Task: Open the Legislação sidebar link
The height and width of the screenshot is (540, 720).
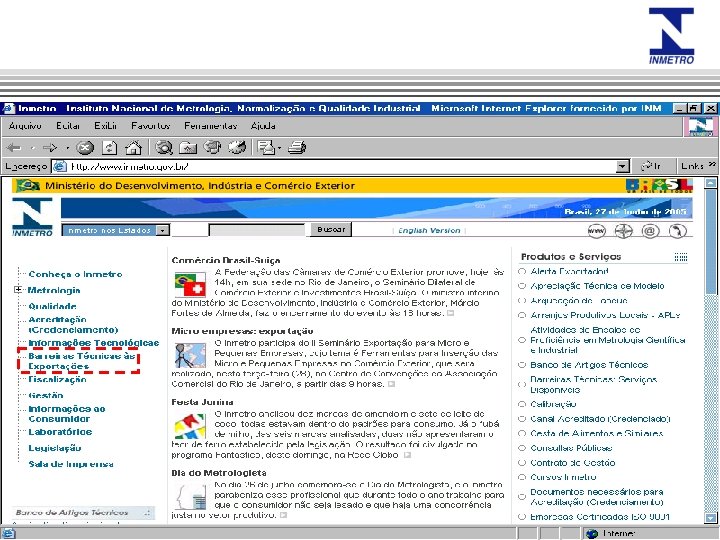Action: click(55, 448)
